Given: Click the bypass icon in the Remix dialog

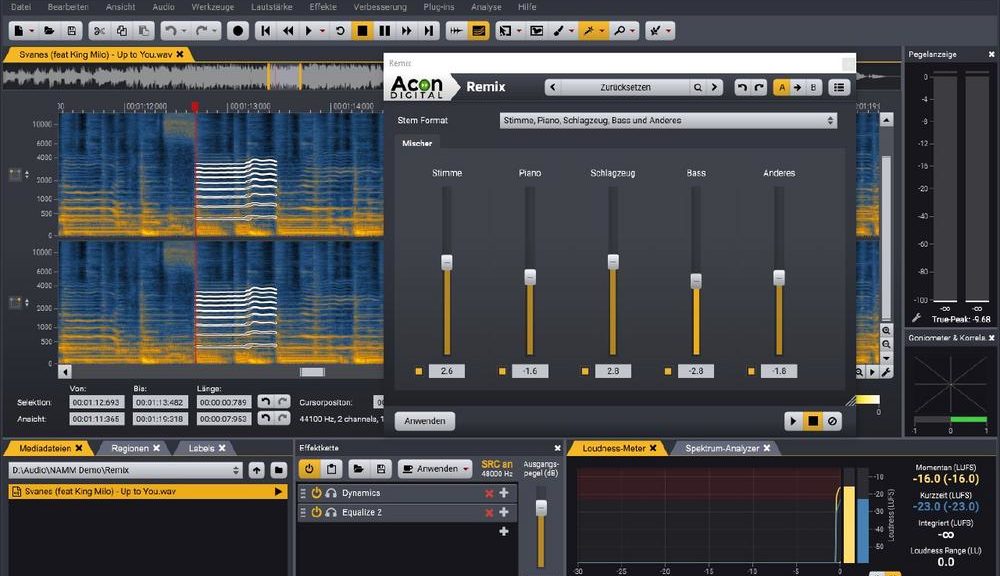Looking at the screenshot, I should (x=832, y=421).
